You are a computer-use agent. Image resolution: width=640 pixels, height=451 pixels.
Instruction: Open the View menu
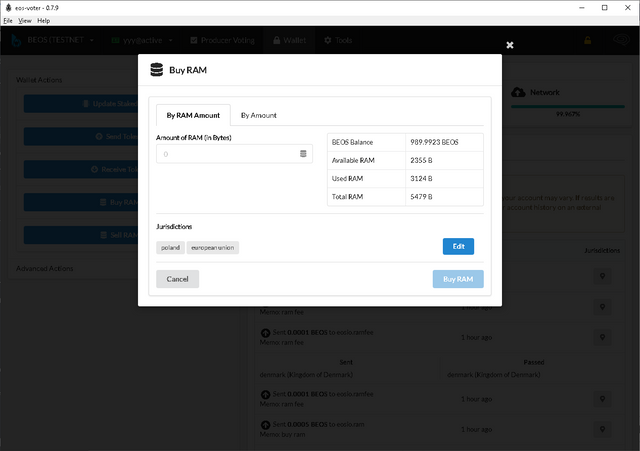tap(24, 20)
